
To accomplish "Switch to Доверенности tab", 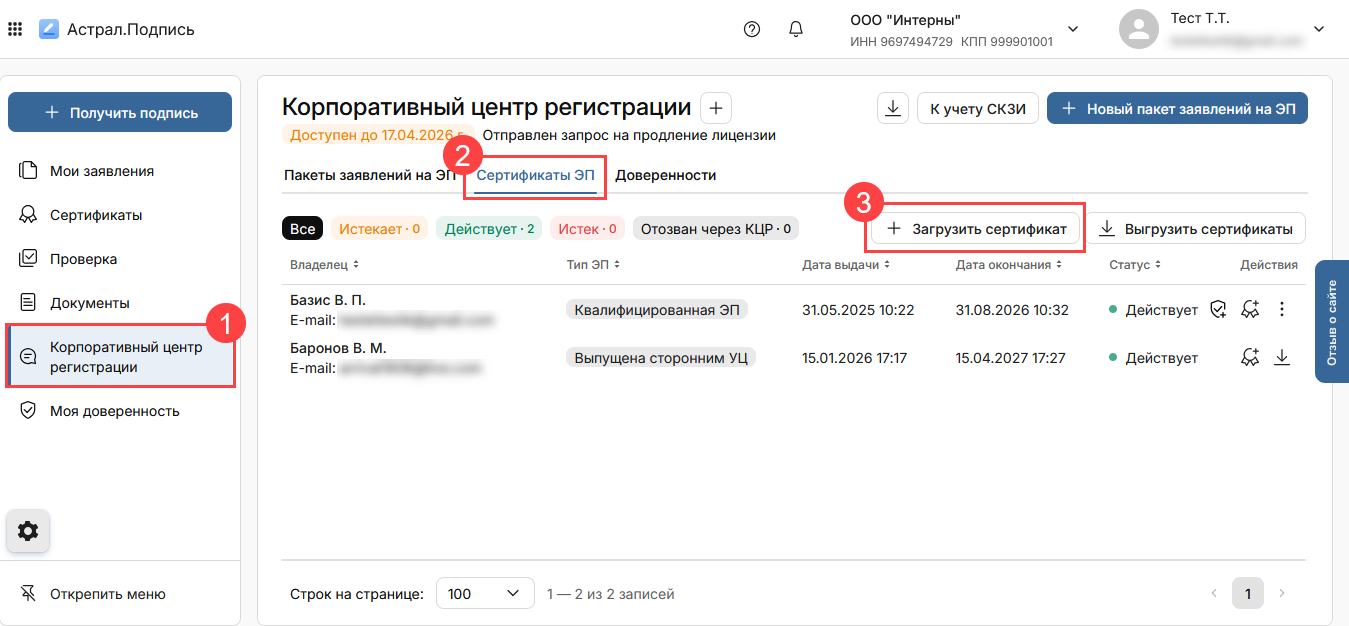I will pyautogui.click(x=665, y=175).
